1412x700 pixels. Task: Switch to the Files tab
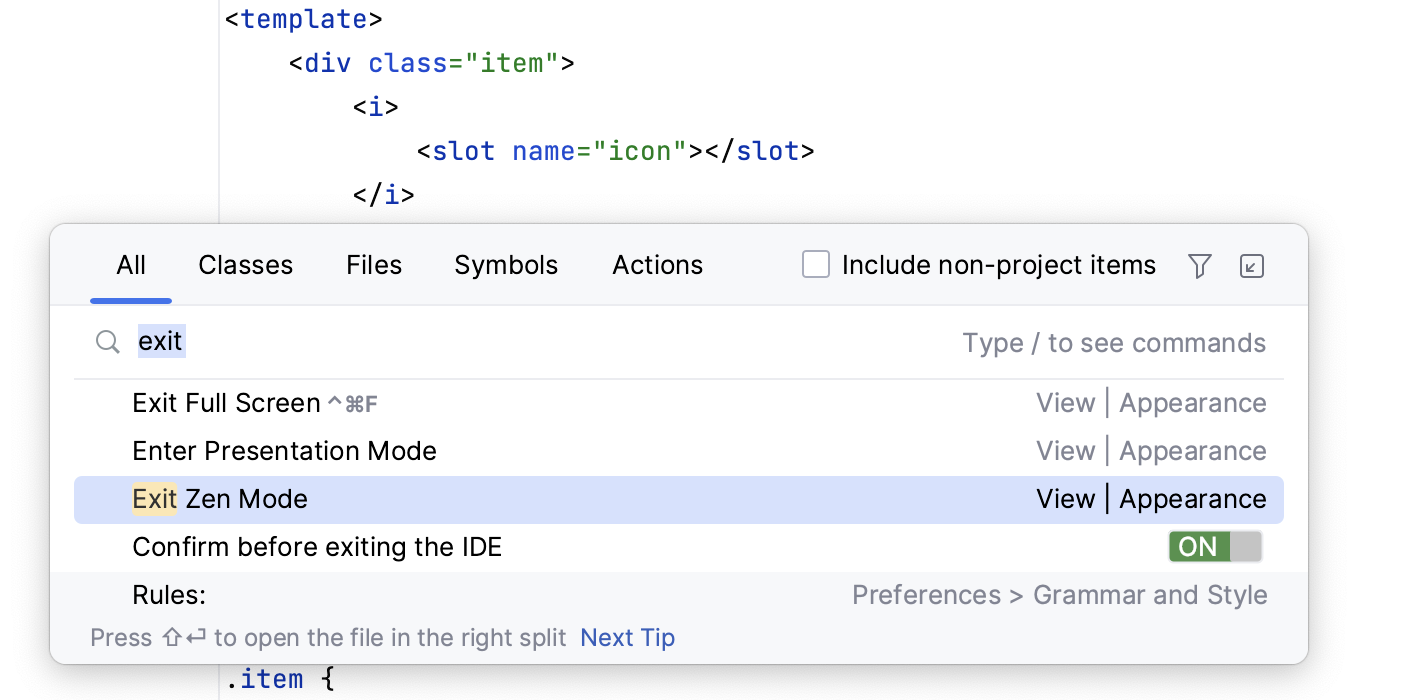pos(373,265)
